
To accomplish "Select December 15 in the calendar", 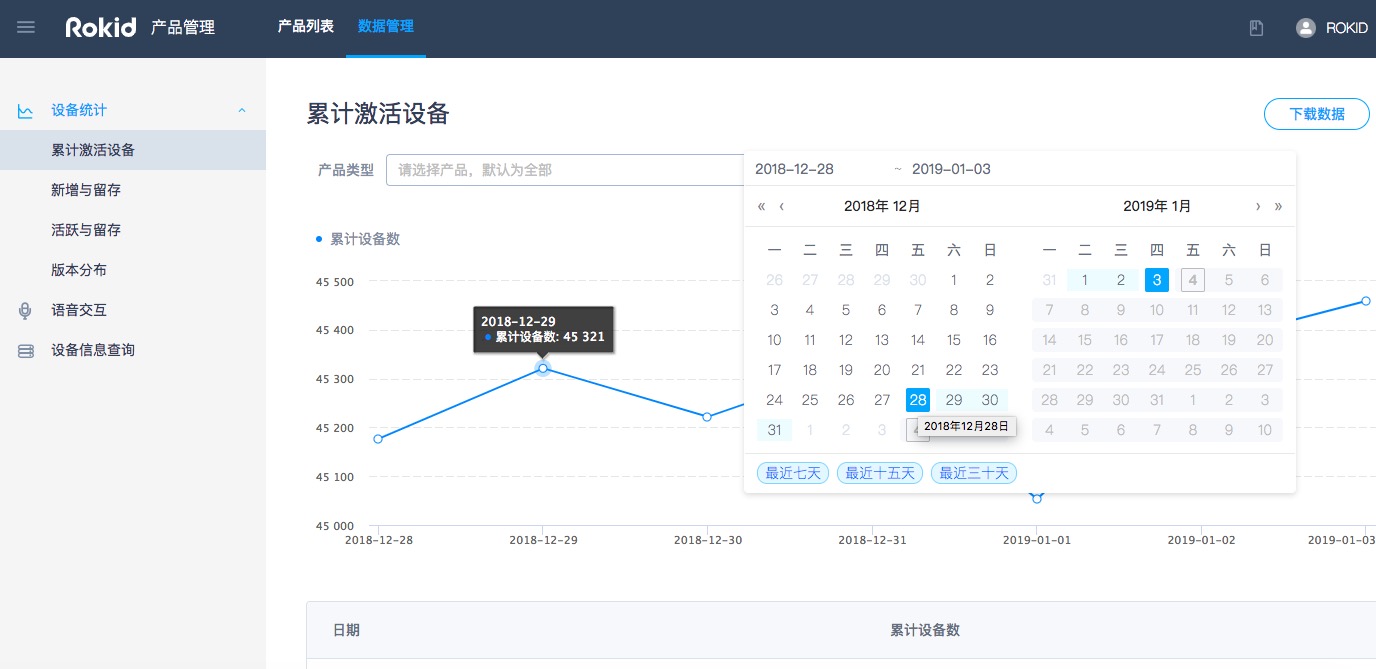I will [954, 340].
